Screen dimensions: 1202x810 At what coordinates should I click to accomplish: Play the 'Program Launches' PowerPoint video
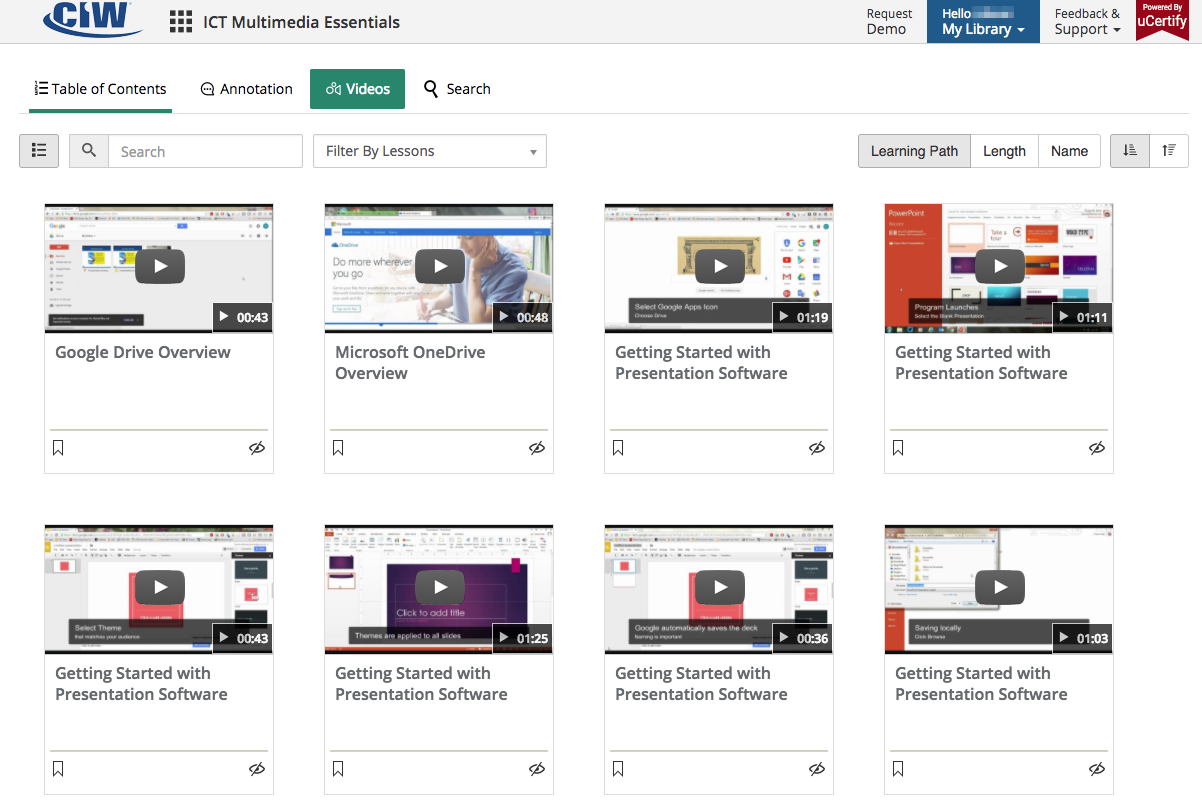click(x=1000, y=266)
